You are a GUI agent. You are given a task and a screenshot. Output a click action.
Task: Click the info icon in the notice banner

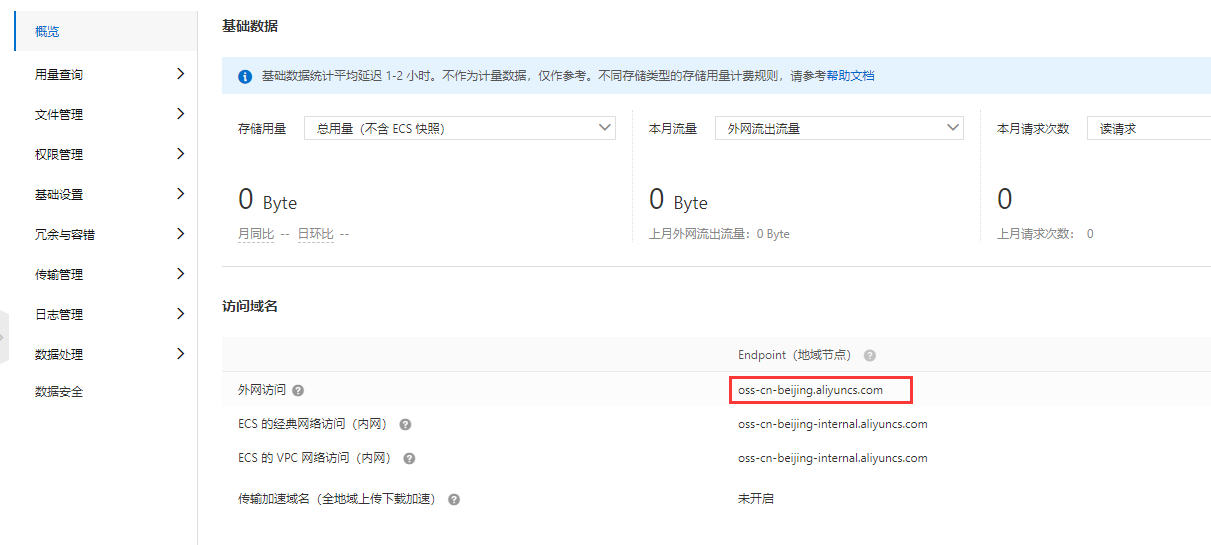click(245, 77)
